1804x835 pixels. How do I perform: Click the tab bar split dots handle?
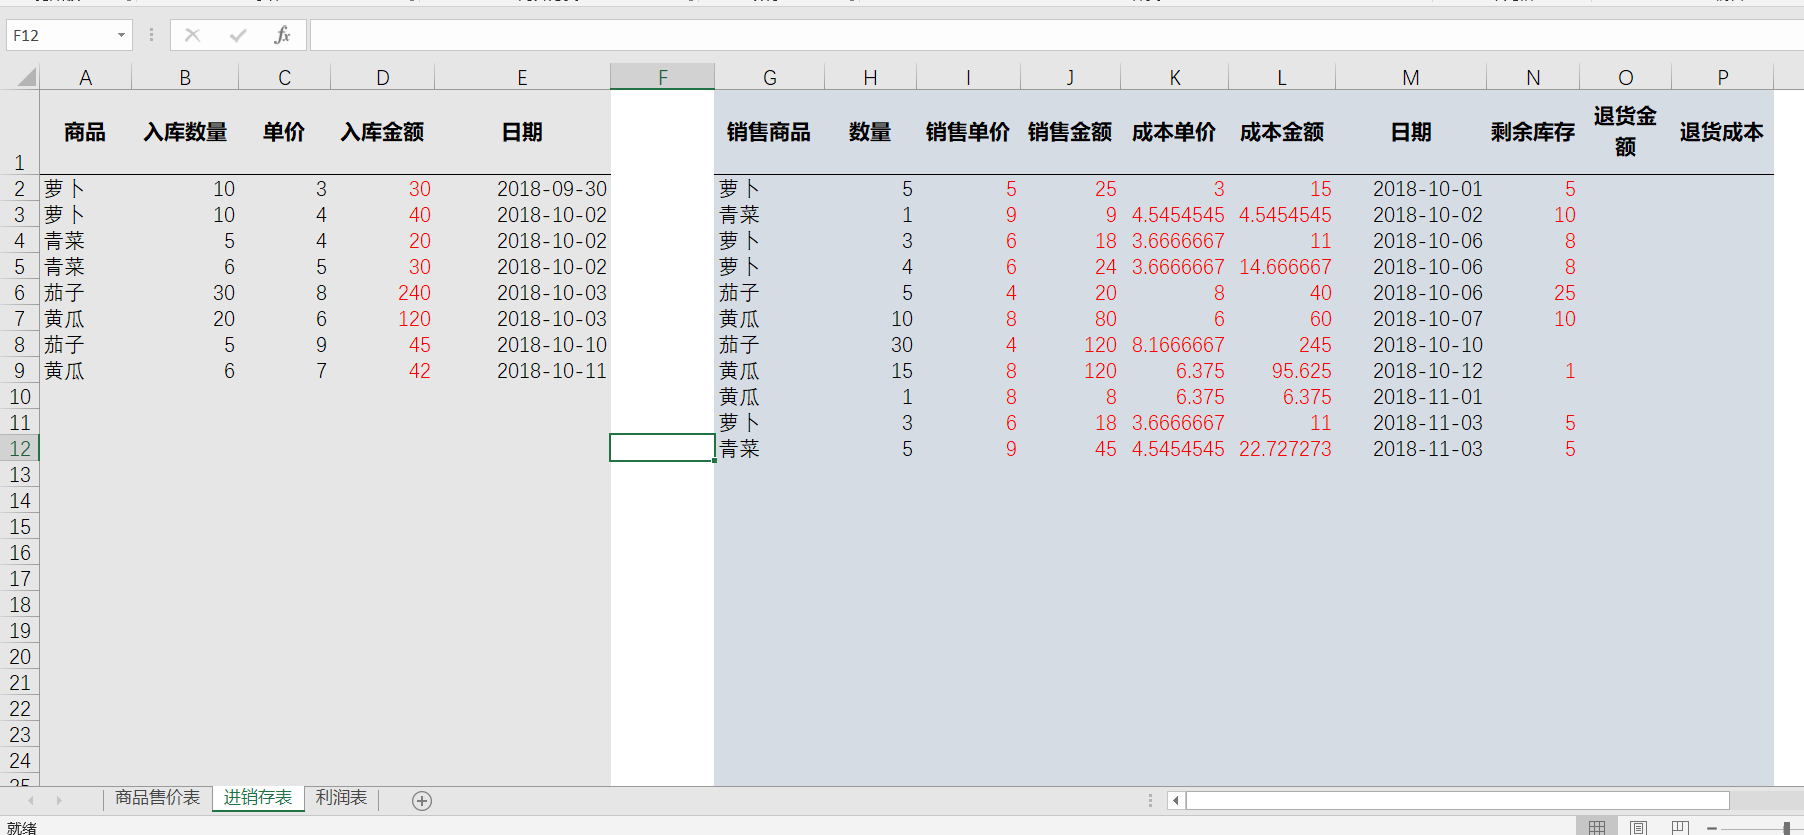[x=1150, y=800]
